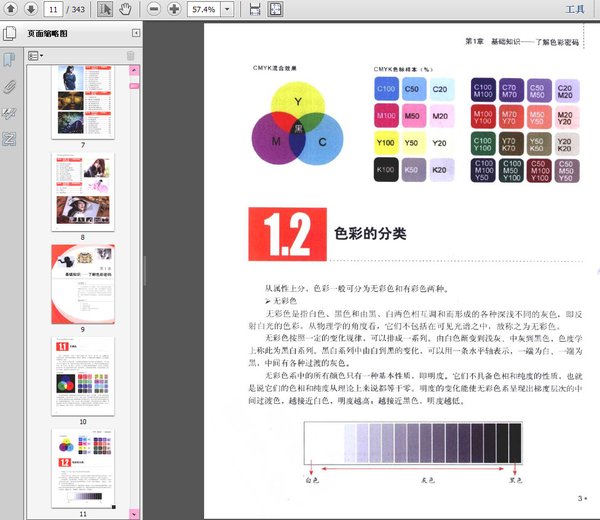
Task: Delete selected thumbnail with trash icon
Action: point(129,55)
